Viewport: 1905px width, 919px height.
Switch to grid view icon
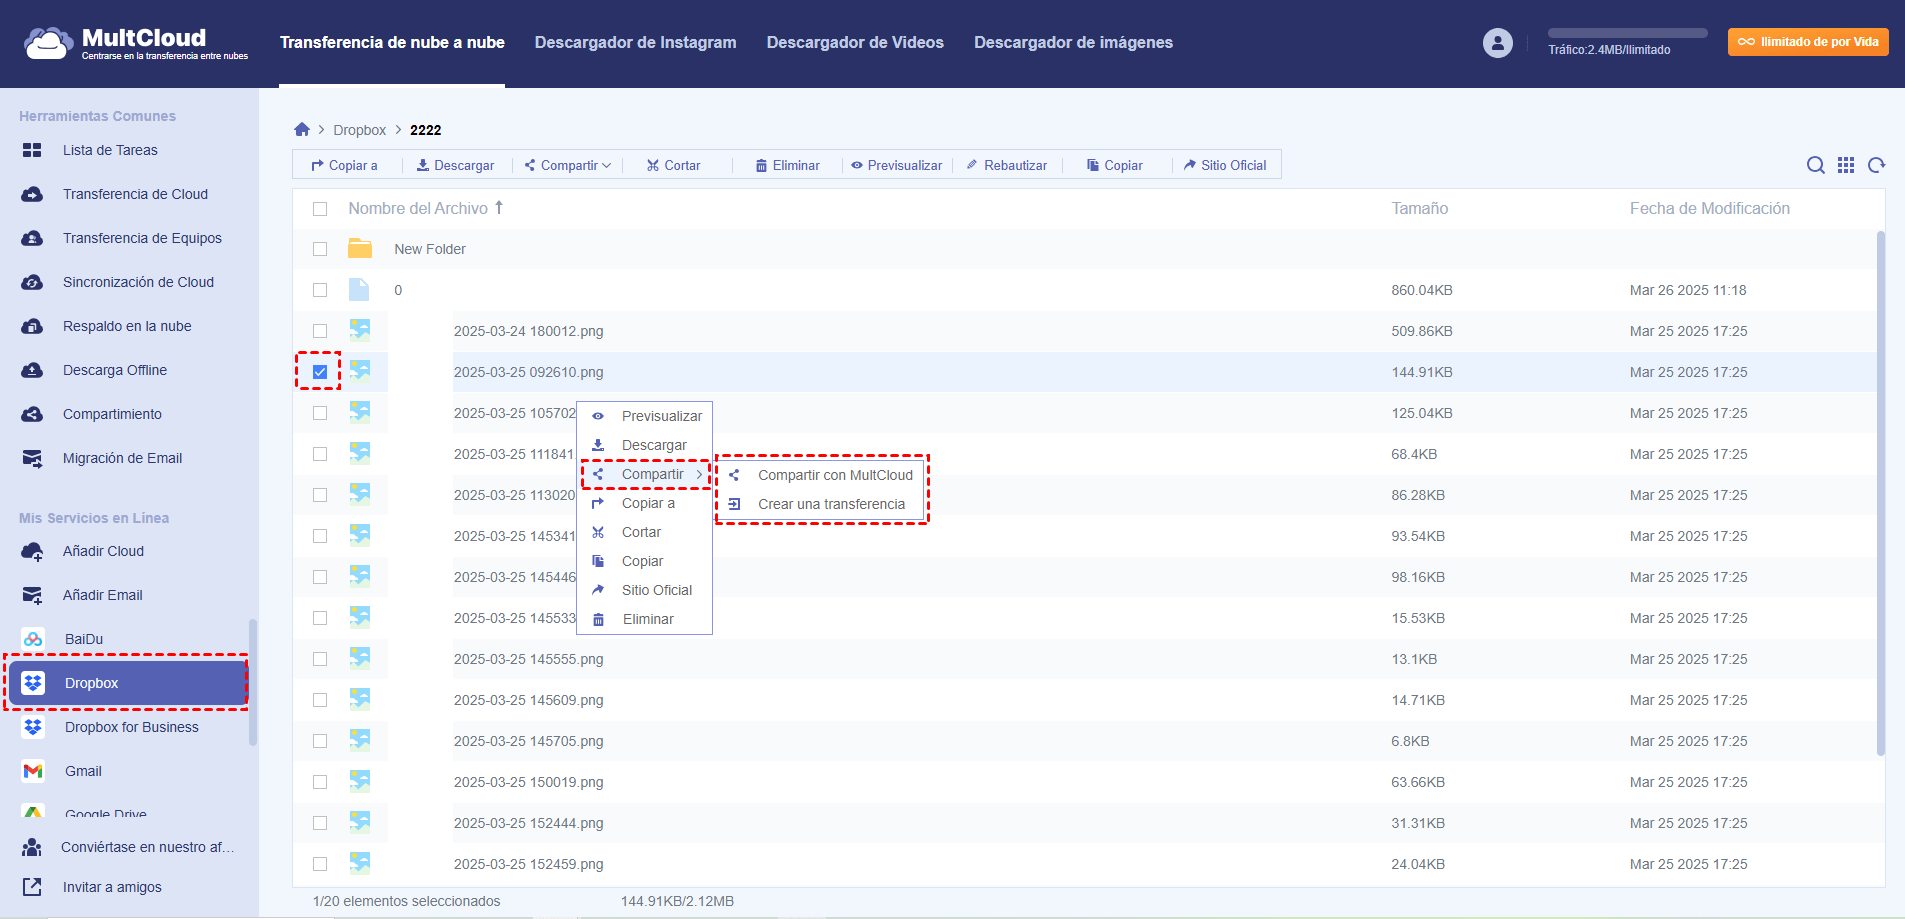point(1846,165)
